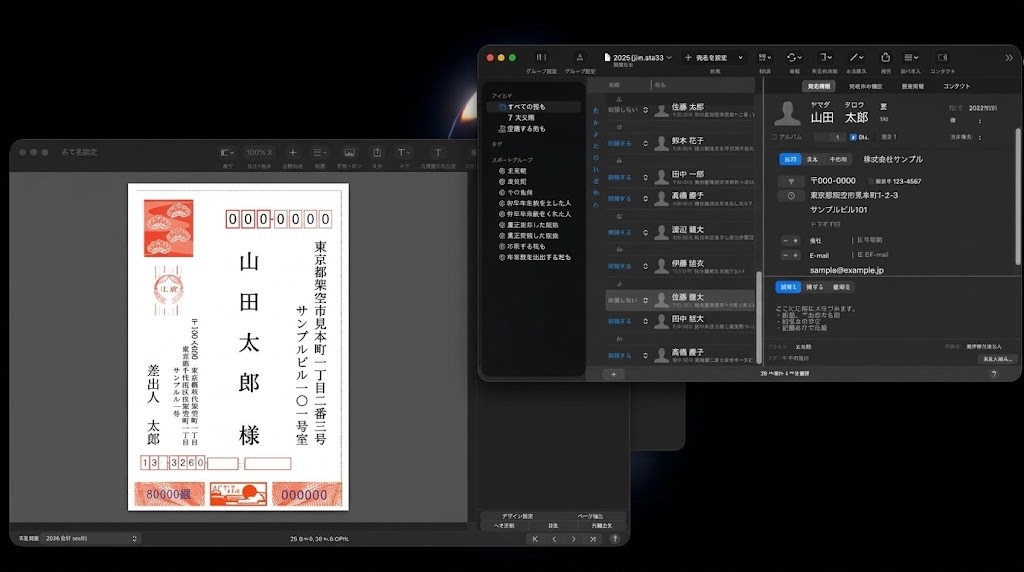Select the third segment beside 株式会社サンプル
Screen dimensions: 1024x572
(x=838, y=159)
